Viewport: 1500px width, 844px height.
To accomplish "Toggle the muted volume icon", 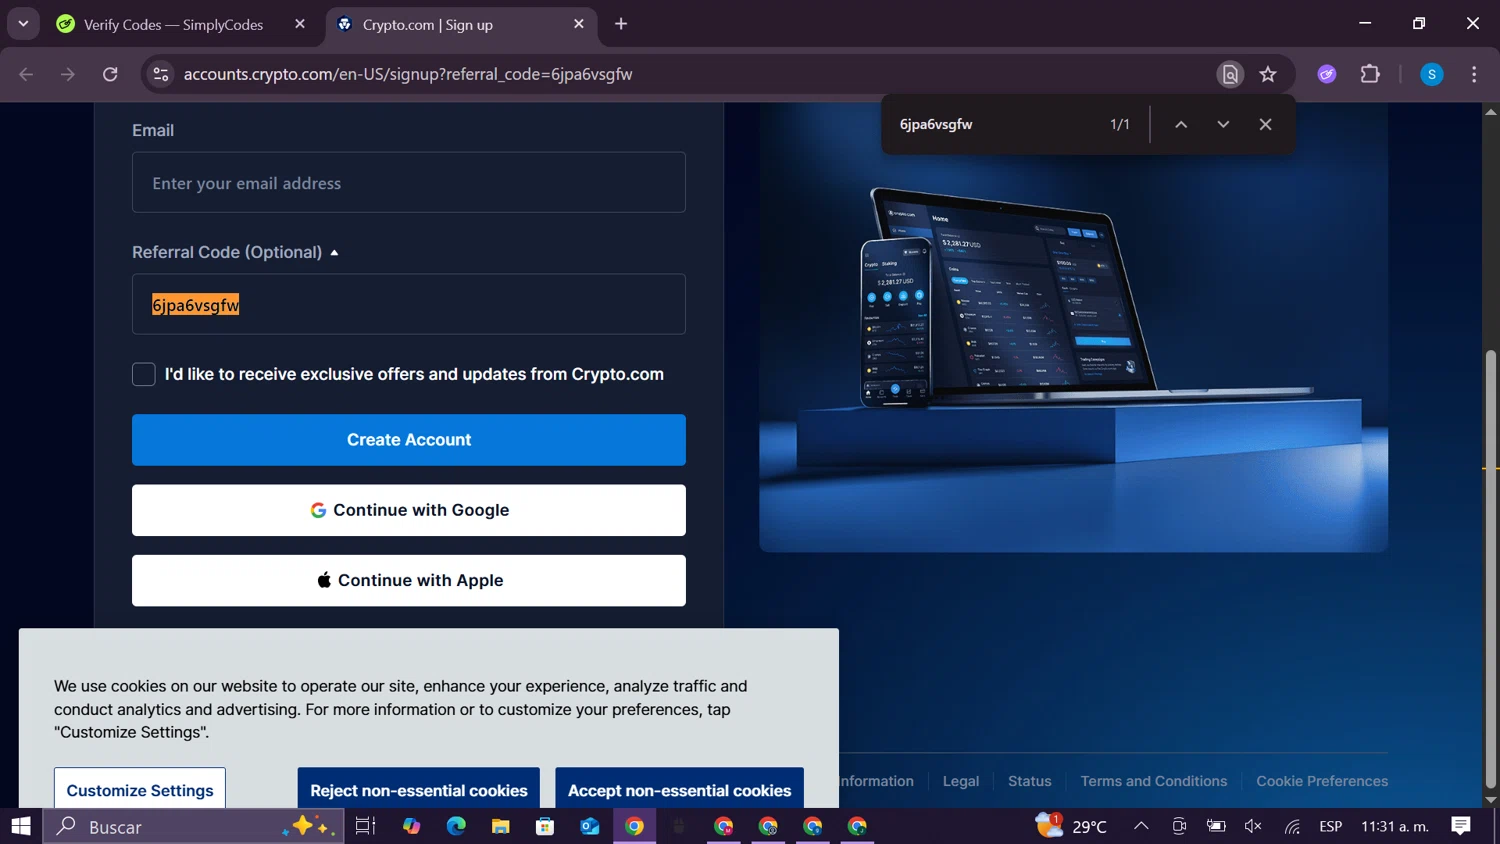I will 1253,826.
